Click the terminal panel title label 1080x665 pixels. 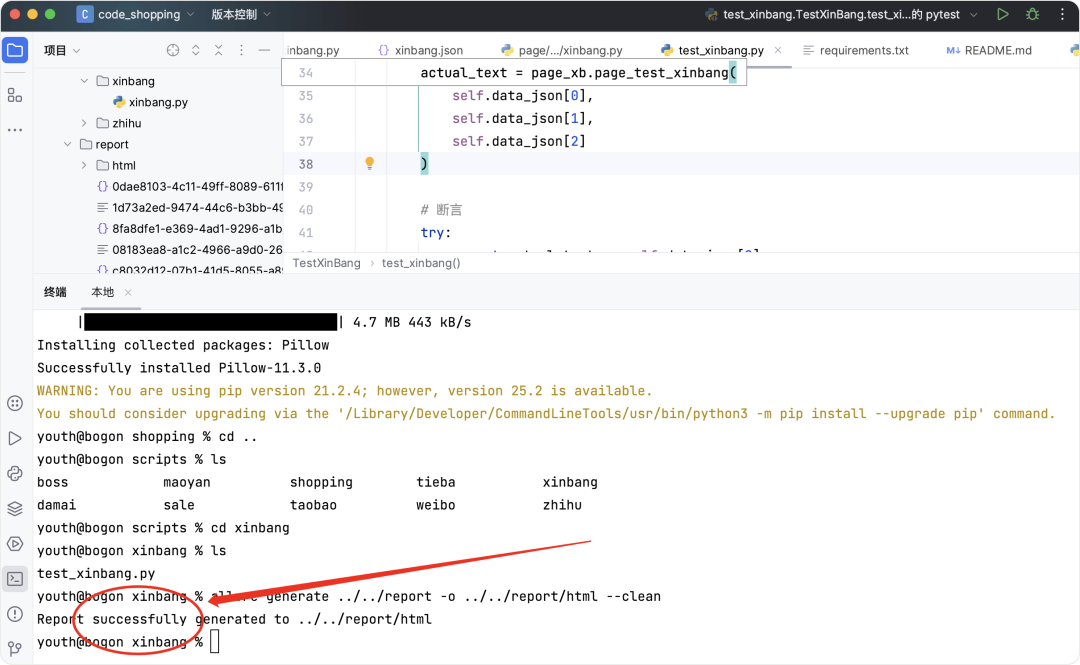pyautogui.click(x=55, y=292)
